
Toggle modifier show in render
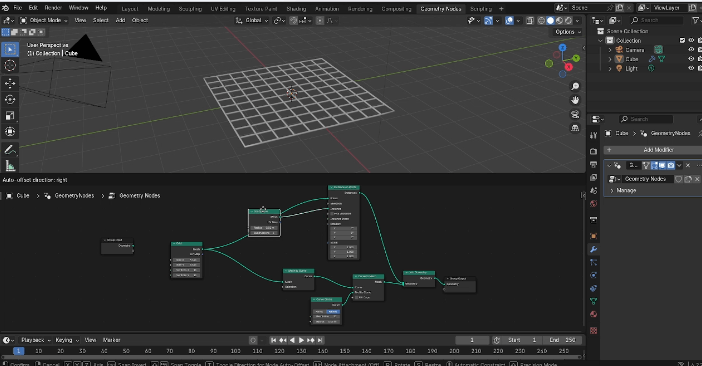point(671,166)
